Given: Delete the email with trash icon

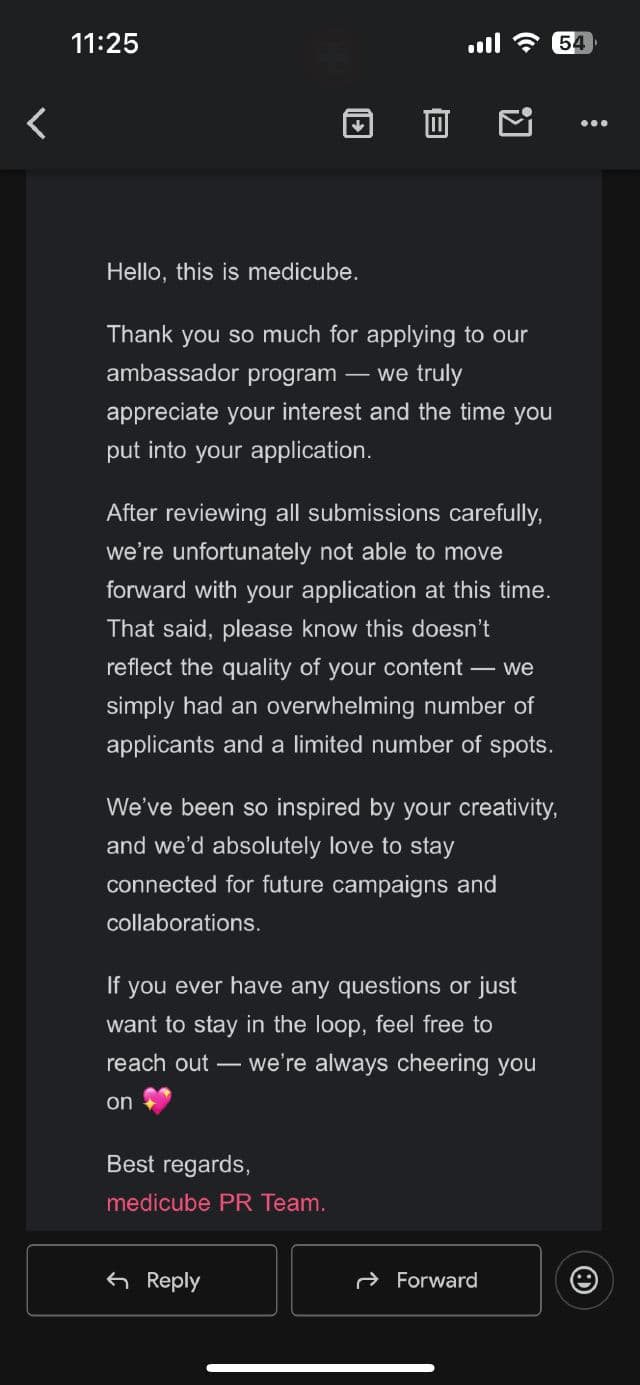Looking at the screenshot, I should (436, 123).
